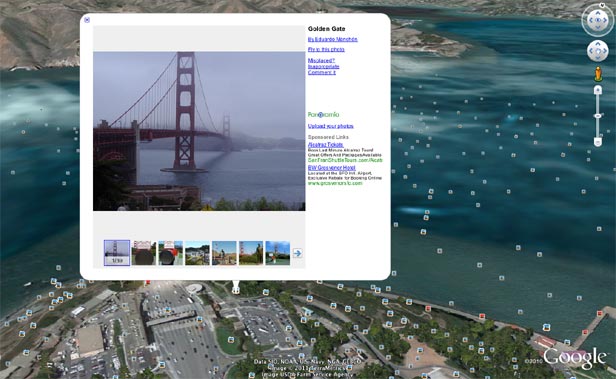Open the BW Grosvenor Hotel sponsored link
The width and height of the screenshot is (616, 379).
331,167
